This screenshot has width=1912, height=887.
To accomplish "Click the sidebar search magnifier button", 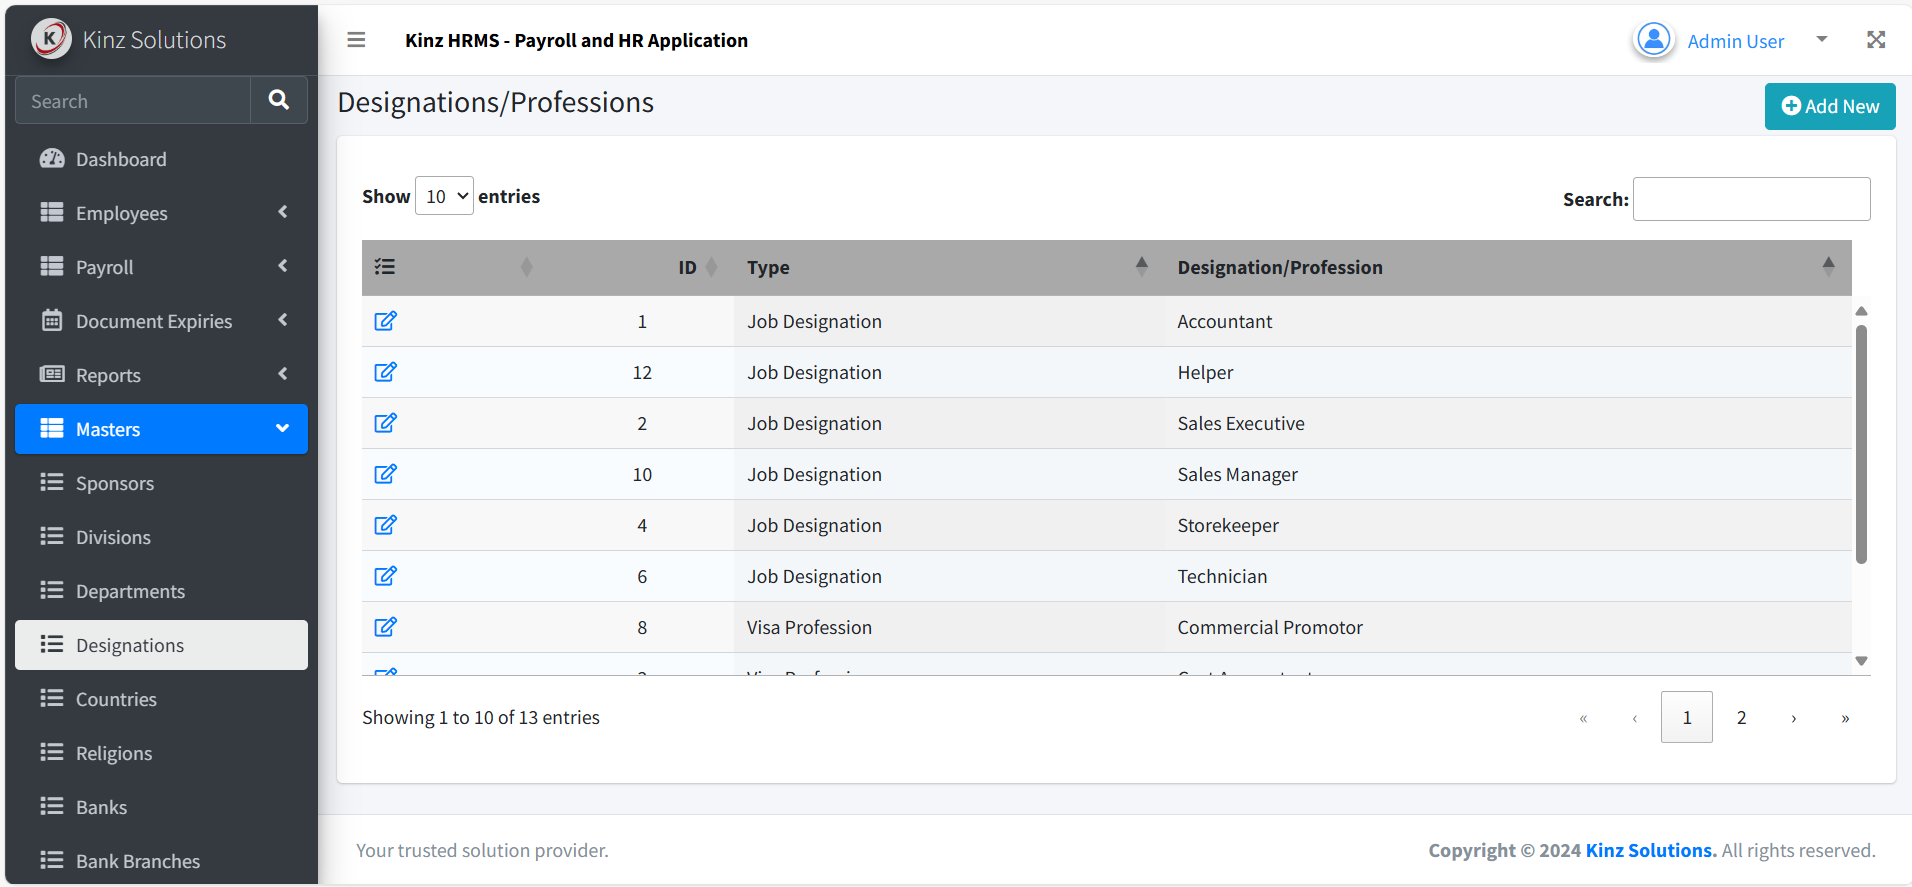I will (279, 100).
